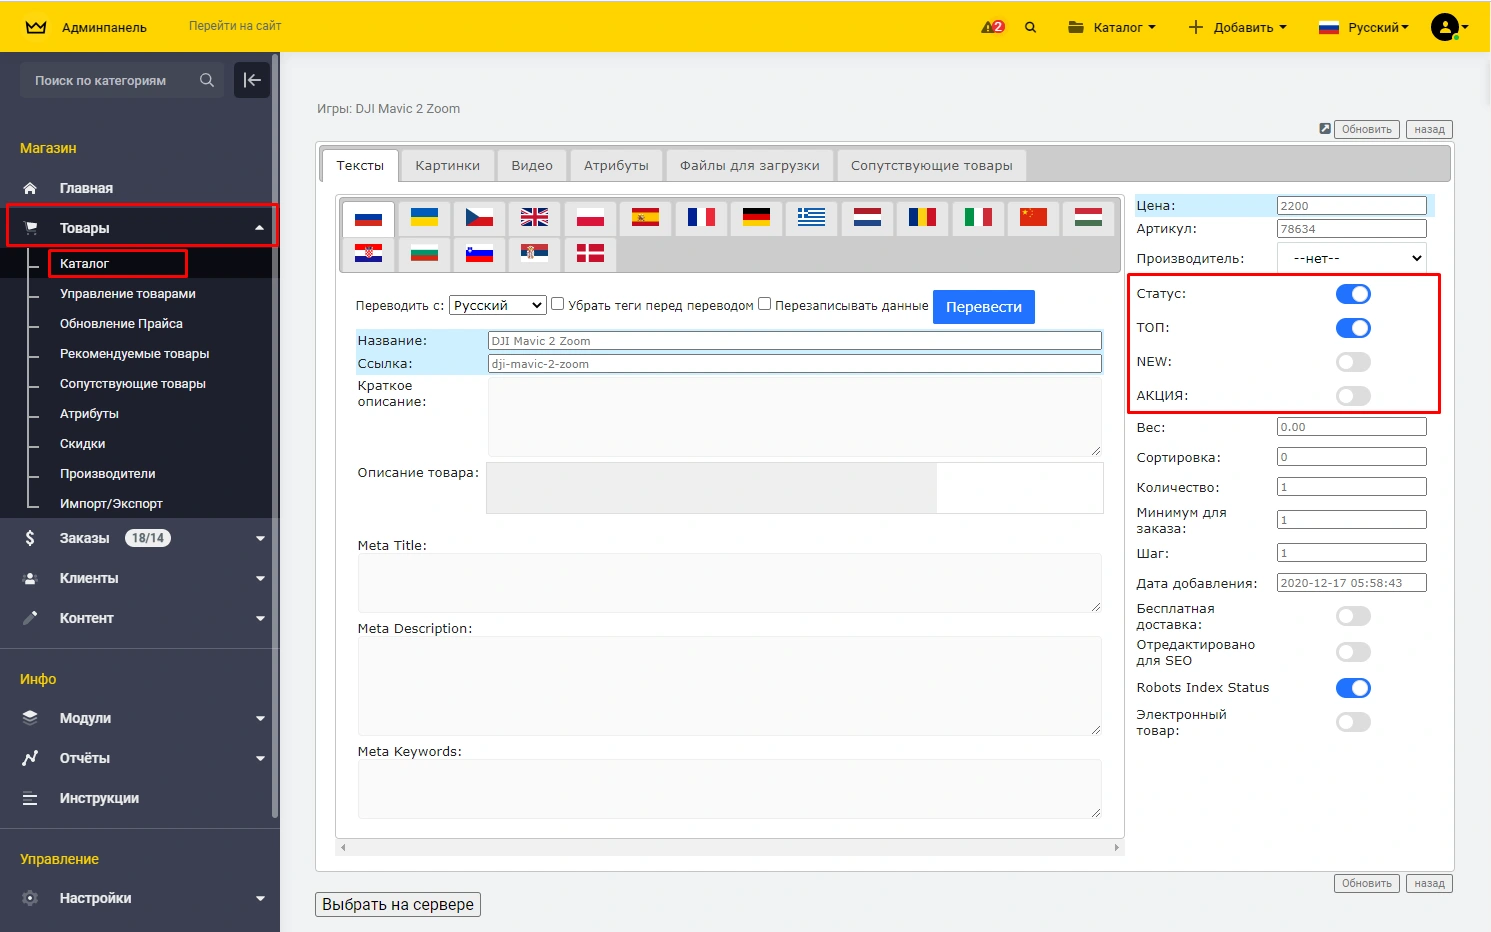This screenshot has height=932, width=1491.
Task: Open the Производитель dropdown
Action: coord(1352,258)
